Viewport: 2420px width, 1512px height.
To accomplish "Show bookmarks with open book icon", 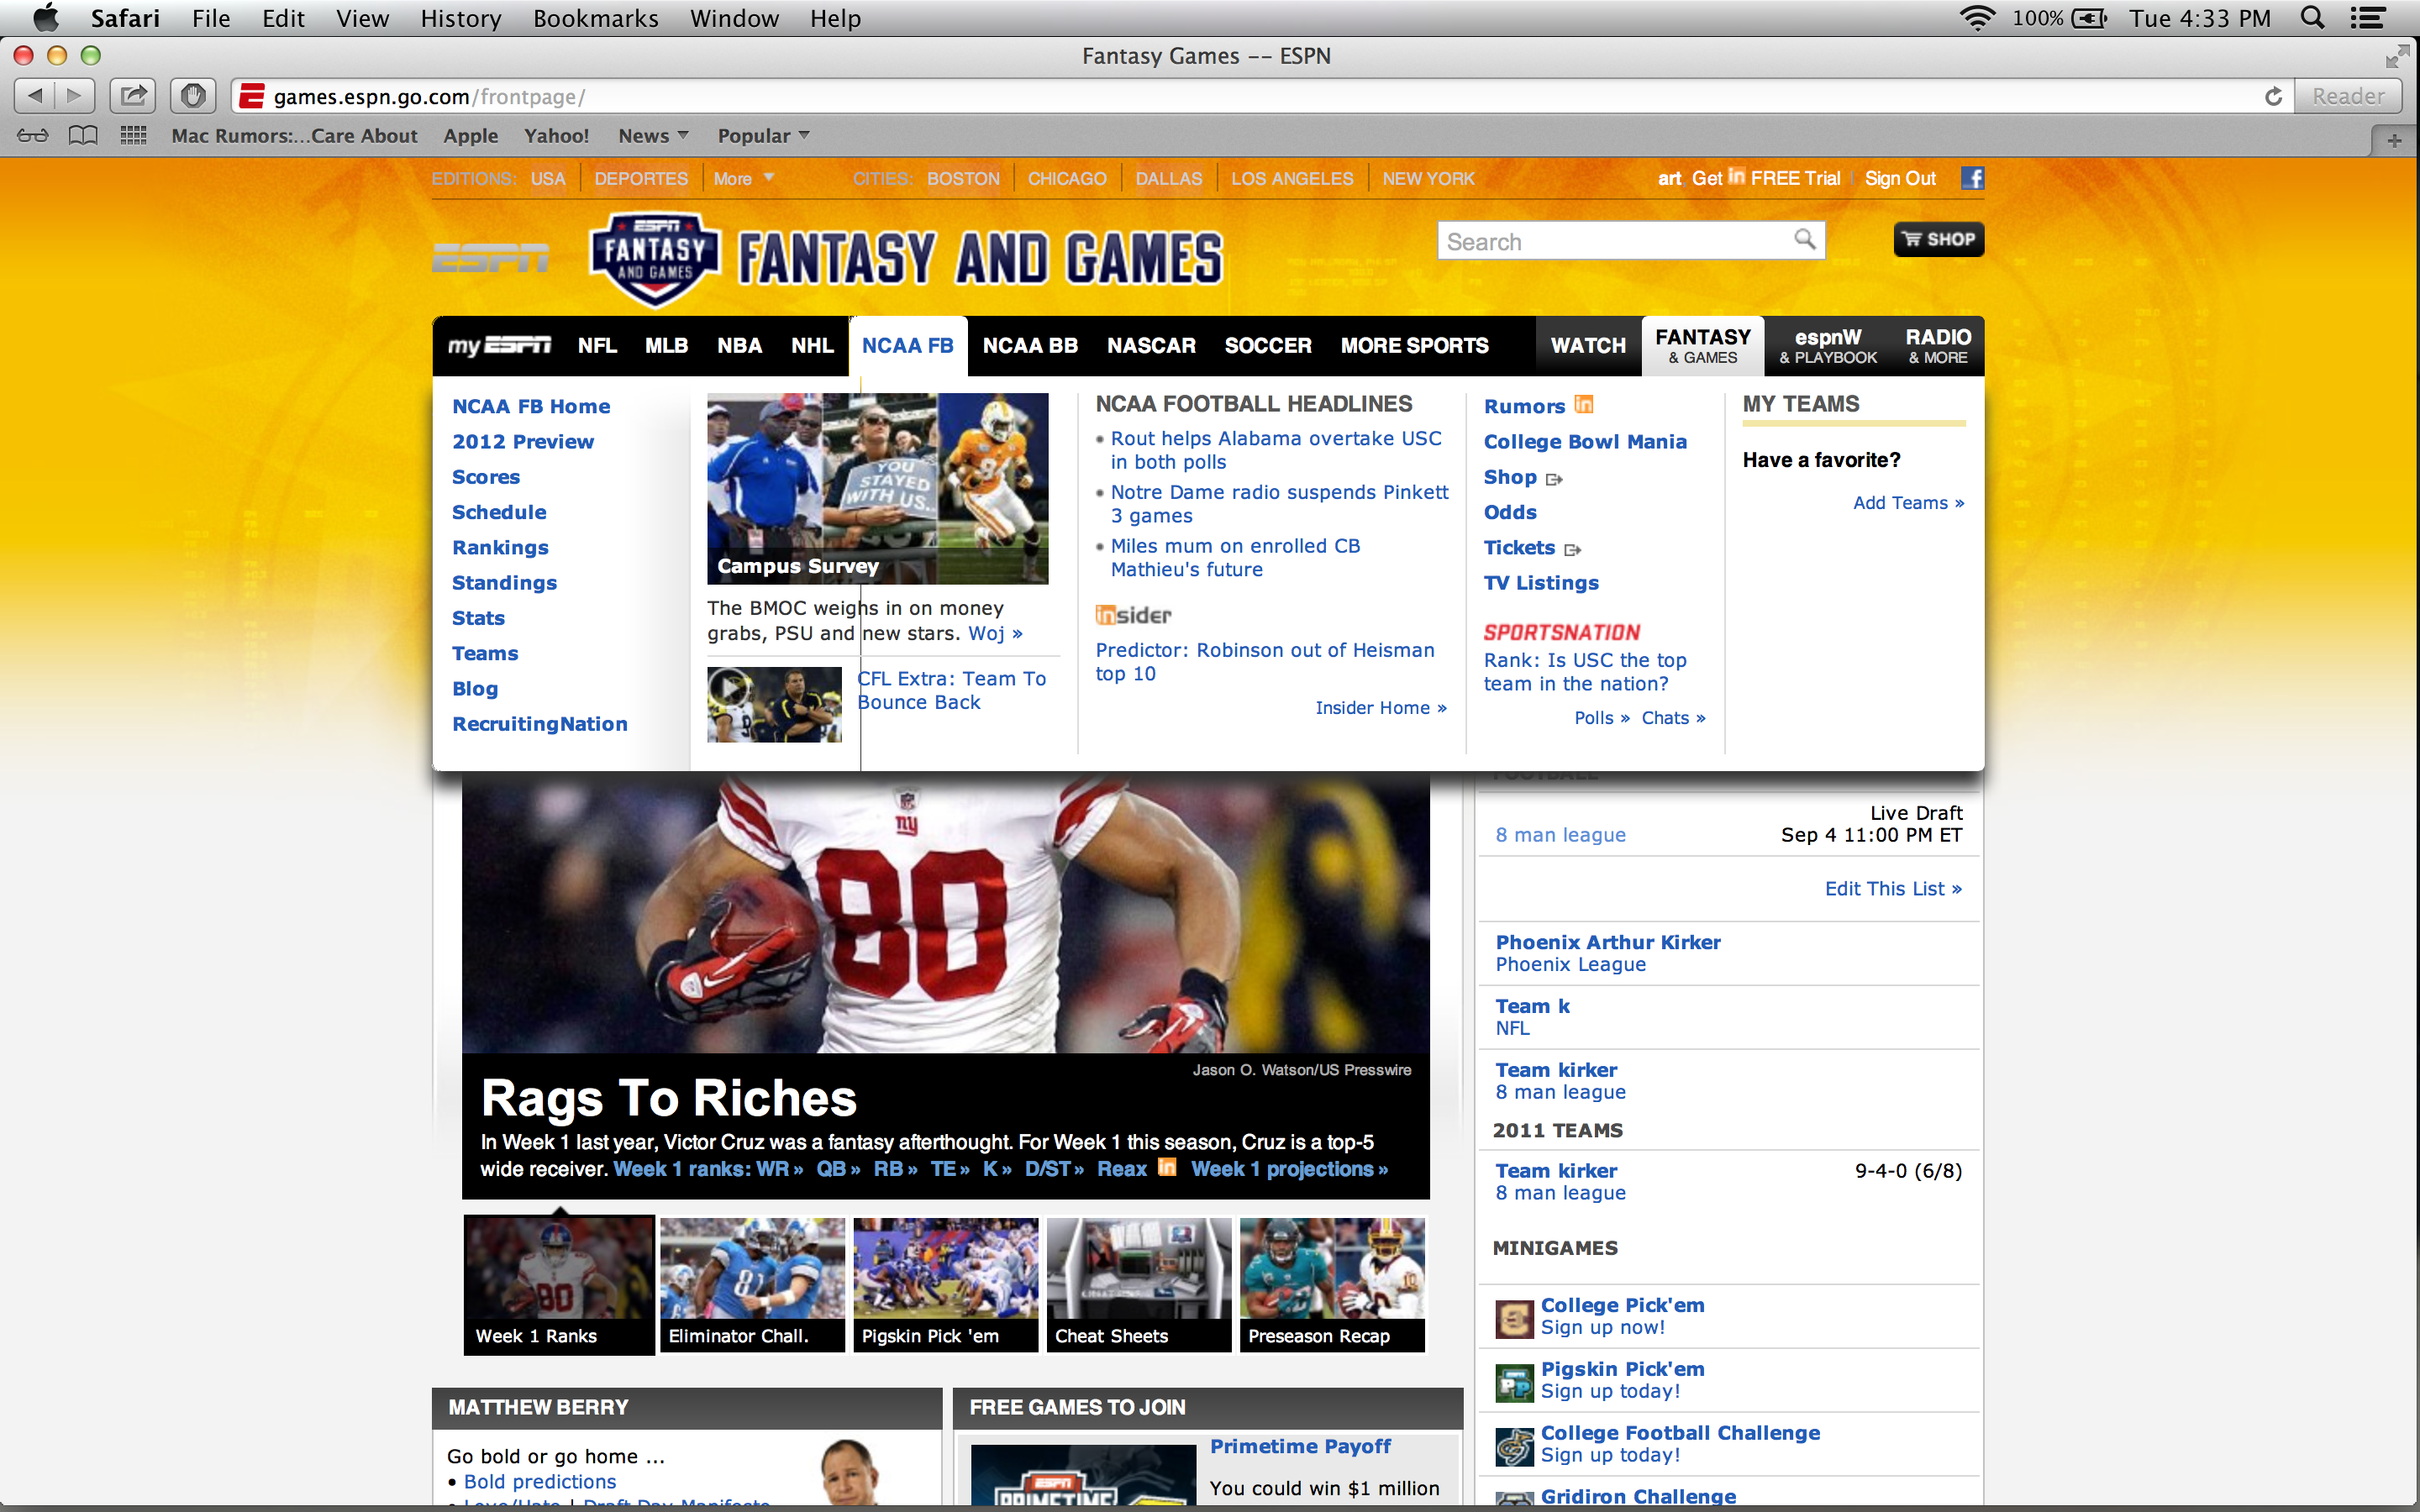I will click(x=83, y=135).
